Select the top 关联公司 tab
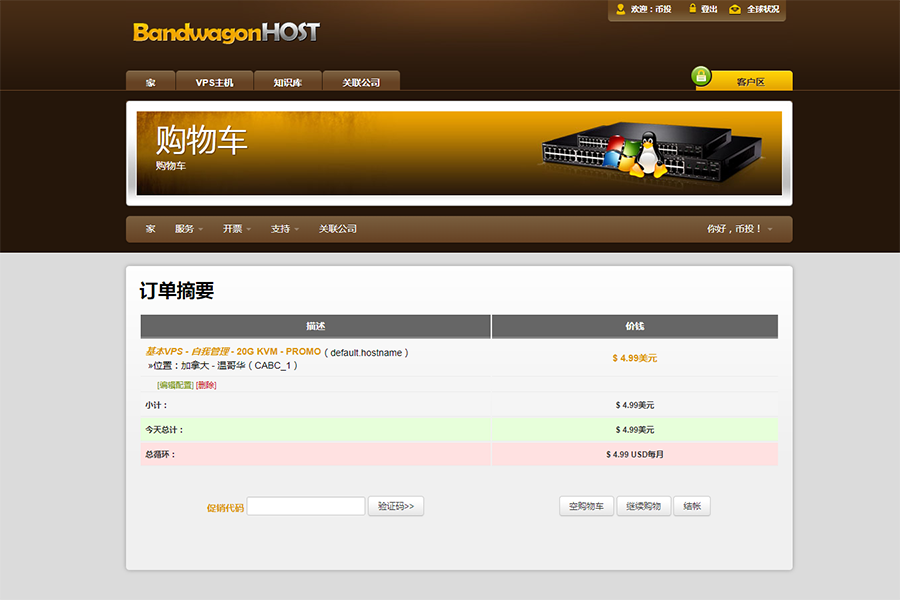 (x=361, y=82)
